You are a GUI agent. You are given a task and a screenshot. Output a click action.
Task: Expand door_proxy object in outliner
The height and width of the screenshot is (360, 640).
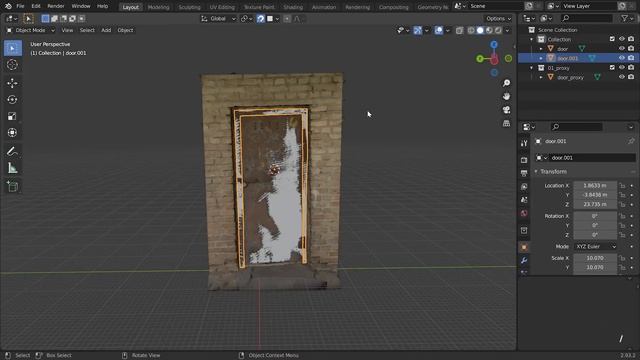point(541,78)
